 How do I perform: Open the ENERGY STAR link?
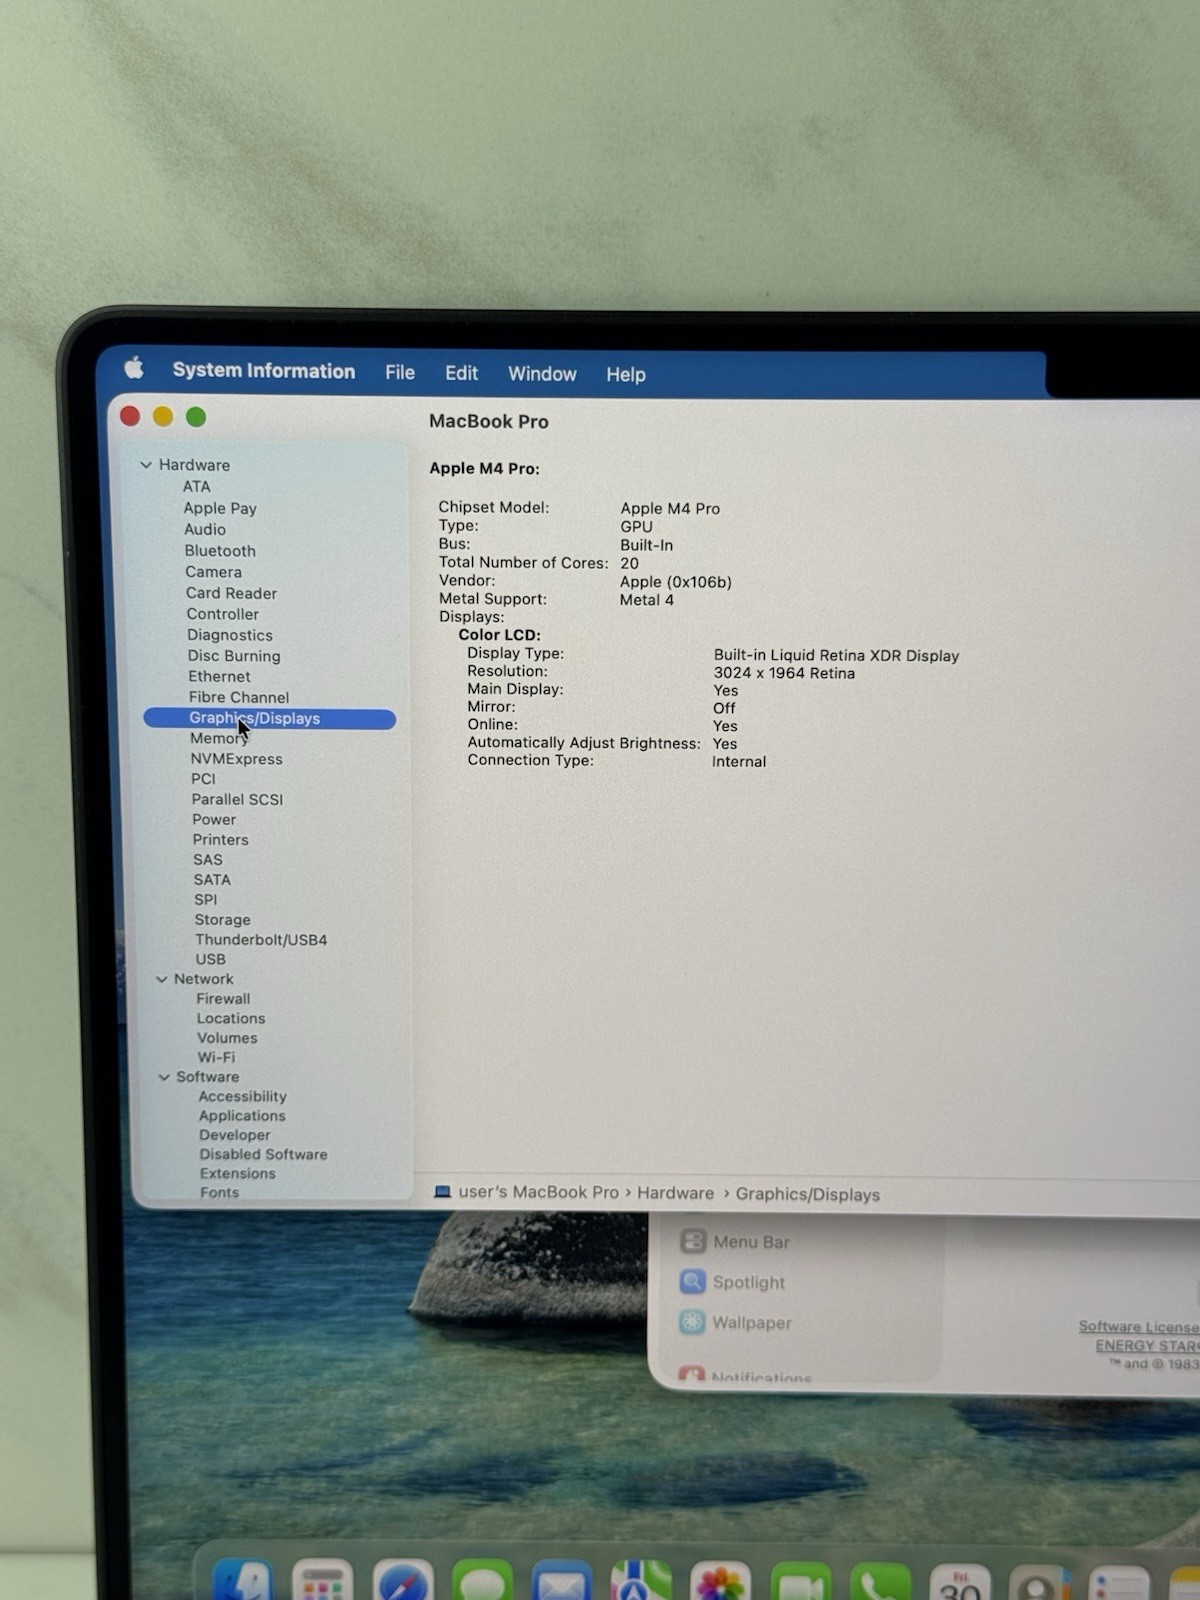click(x=1147, y=1346)
